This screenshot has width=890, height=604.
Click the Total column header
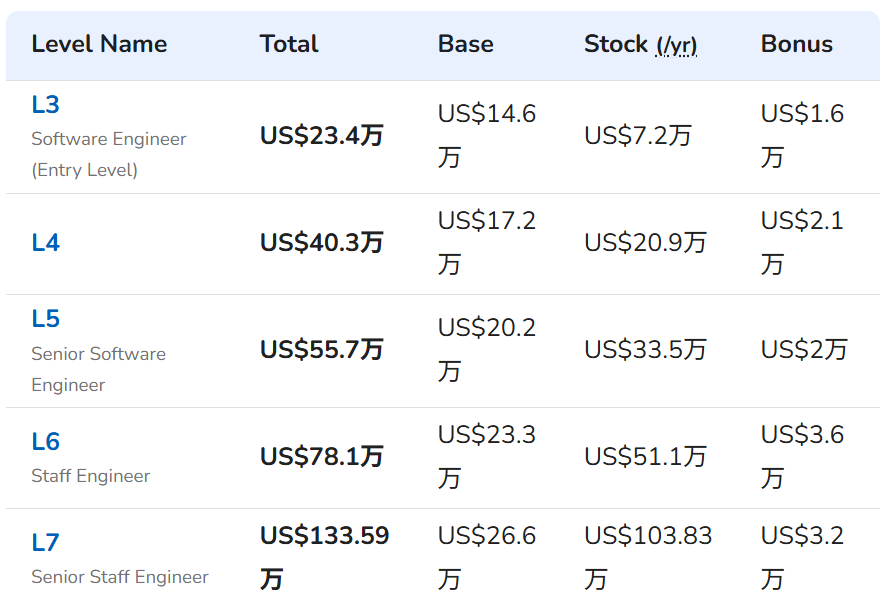click(289, 44)
